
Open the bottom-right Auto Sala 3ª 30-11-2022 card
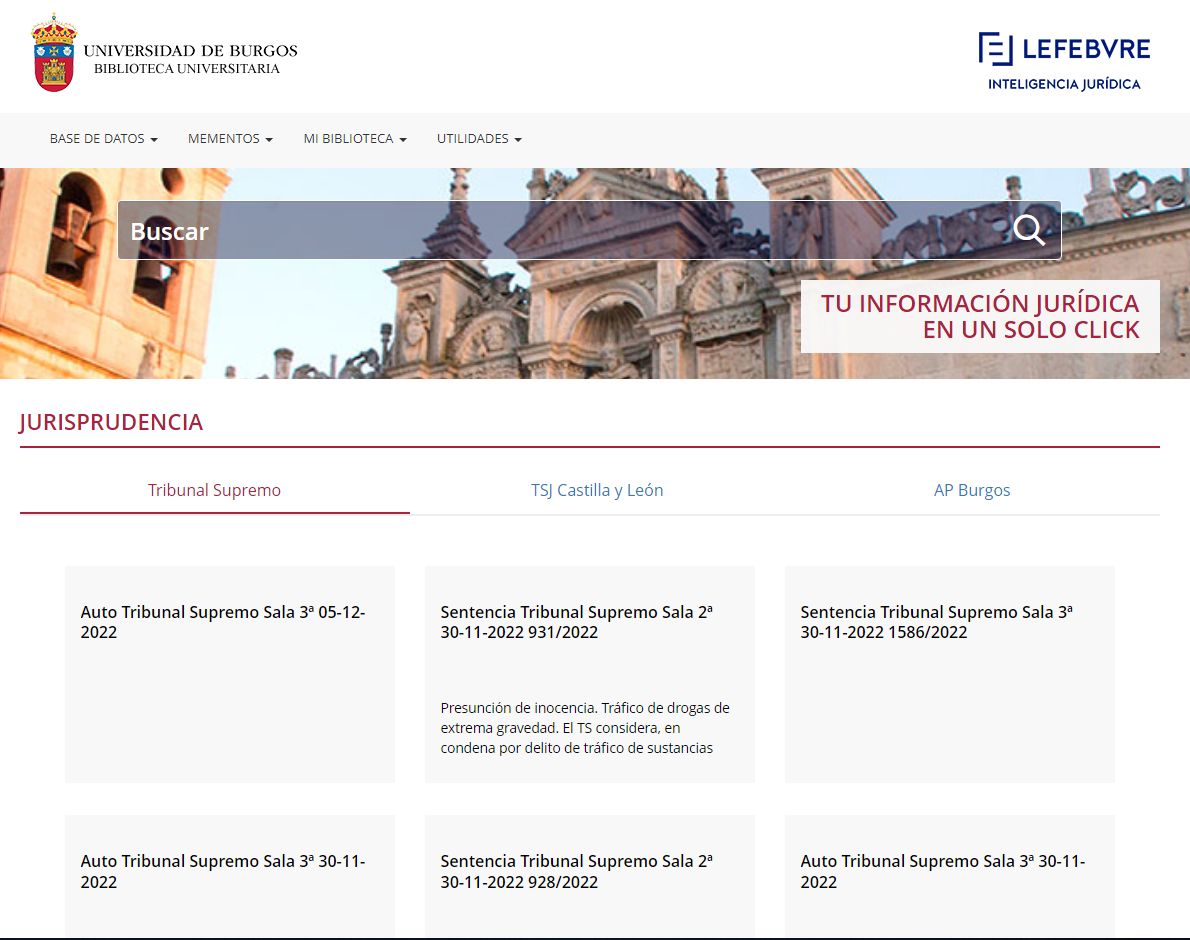click(x=943, y=871)
